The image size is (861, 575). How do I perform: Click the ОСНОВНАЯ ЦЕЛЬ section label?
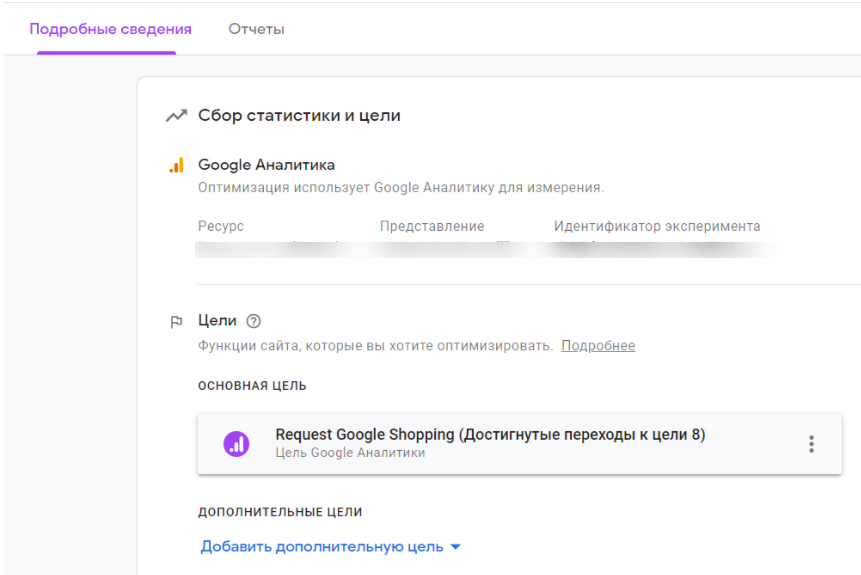(x=252, y=386)
